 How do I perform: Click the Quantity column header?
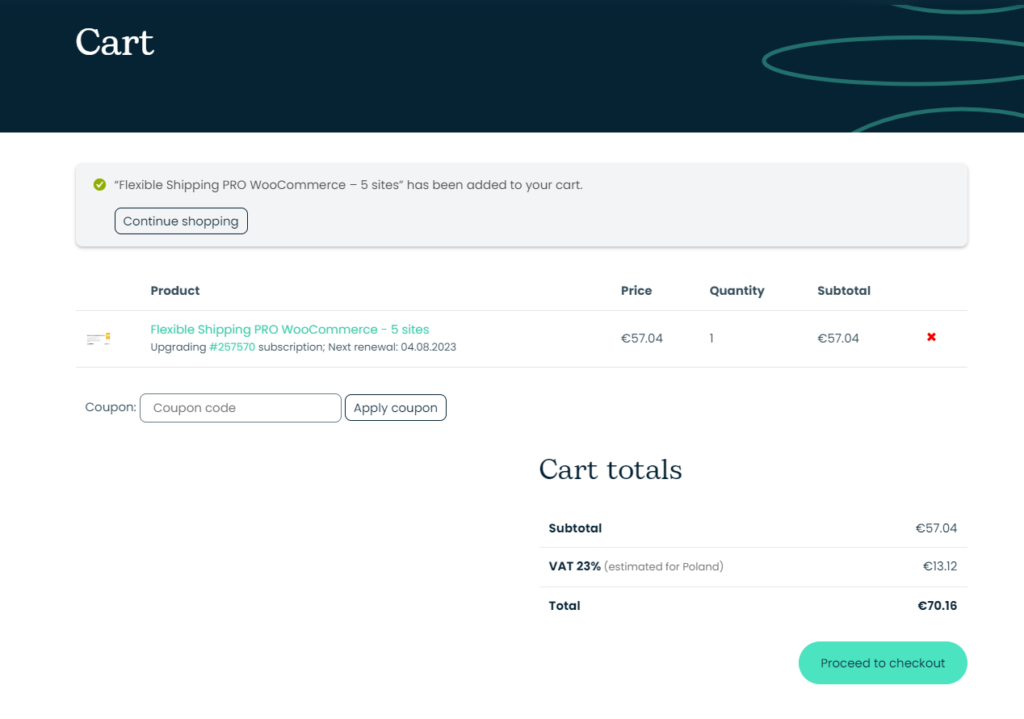point(737,291)
